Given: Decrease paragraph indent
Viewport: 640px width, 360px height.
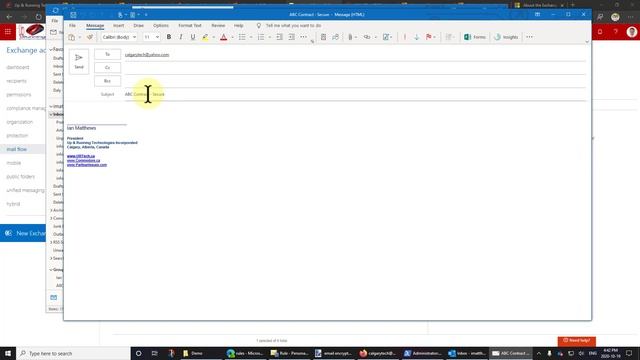Looking at the screenshot, I should tap(280, 37).
